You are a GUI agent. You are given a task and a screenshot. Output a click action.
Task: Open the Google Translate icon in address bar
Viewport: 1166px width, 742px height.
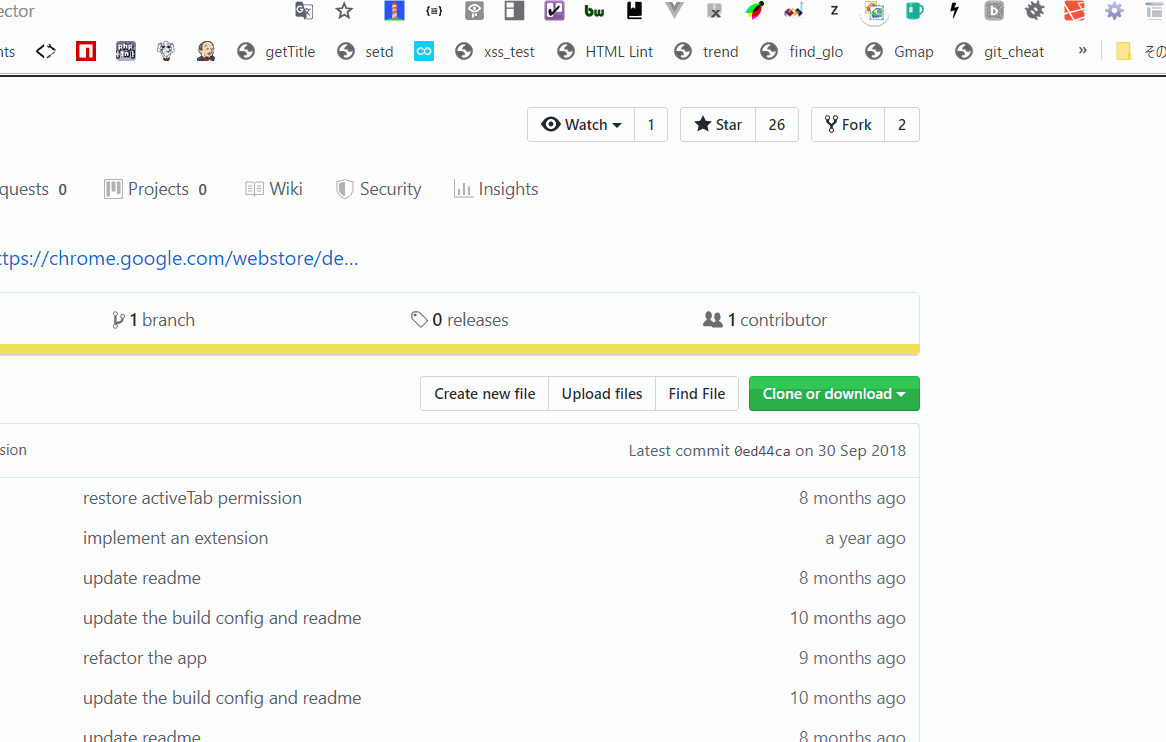click(x=304, y=11)
